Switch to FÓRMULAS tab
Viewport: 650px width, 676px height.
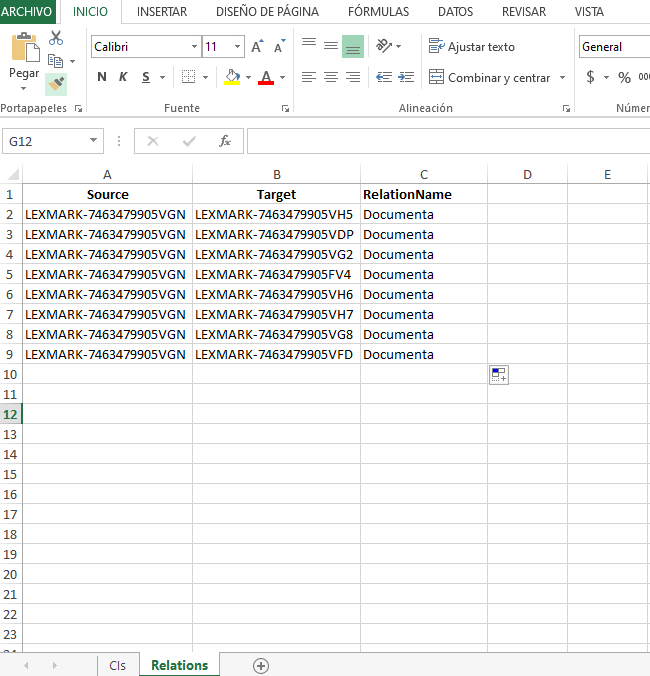point(378,12)
